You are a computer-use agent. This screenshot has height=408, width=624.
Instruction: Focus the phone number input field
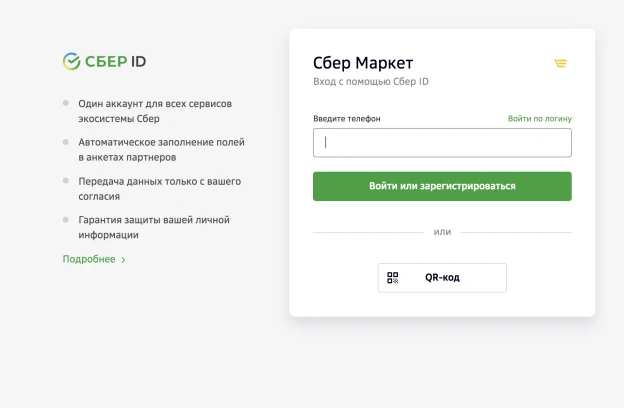[x=442, y=143]
